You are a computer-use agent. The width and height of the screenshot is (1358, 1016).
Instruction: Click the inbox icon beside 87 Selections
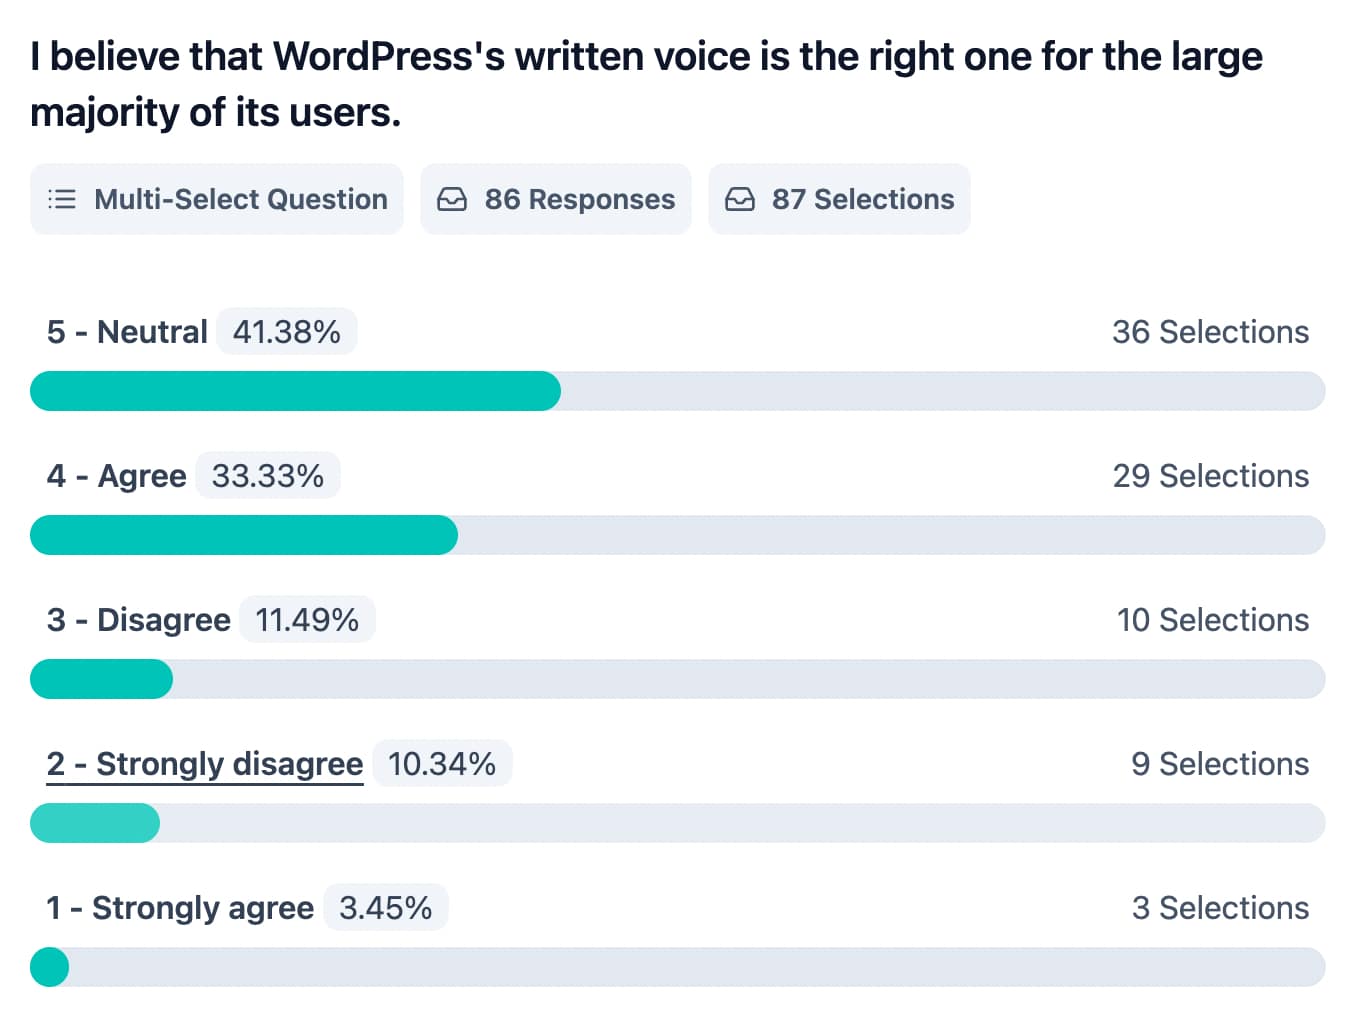[x=740, y=199]
